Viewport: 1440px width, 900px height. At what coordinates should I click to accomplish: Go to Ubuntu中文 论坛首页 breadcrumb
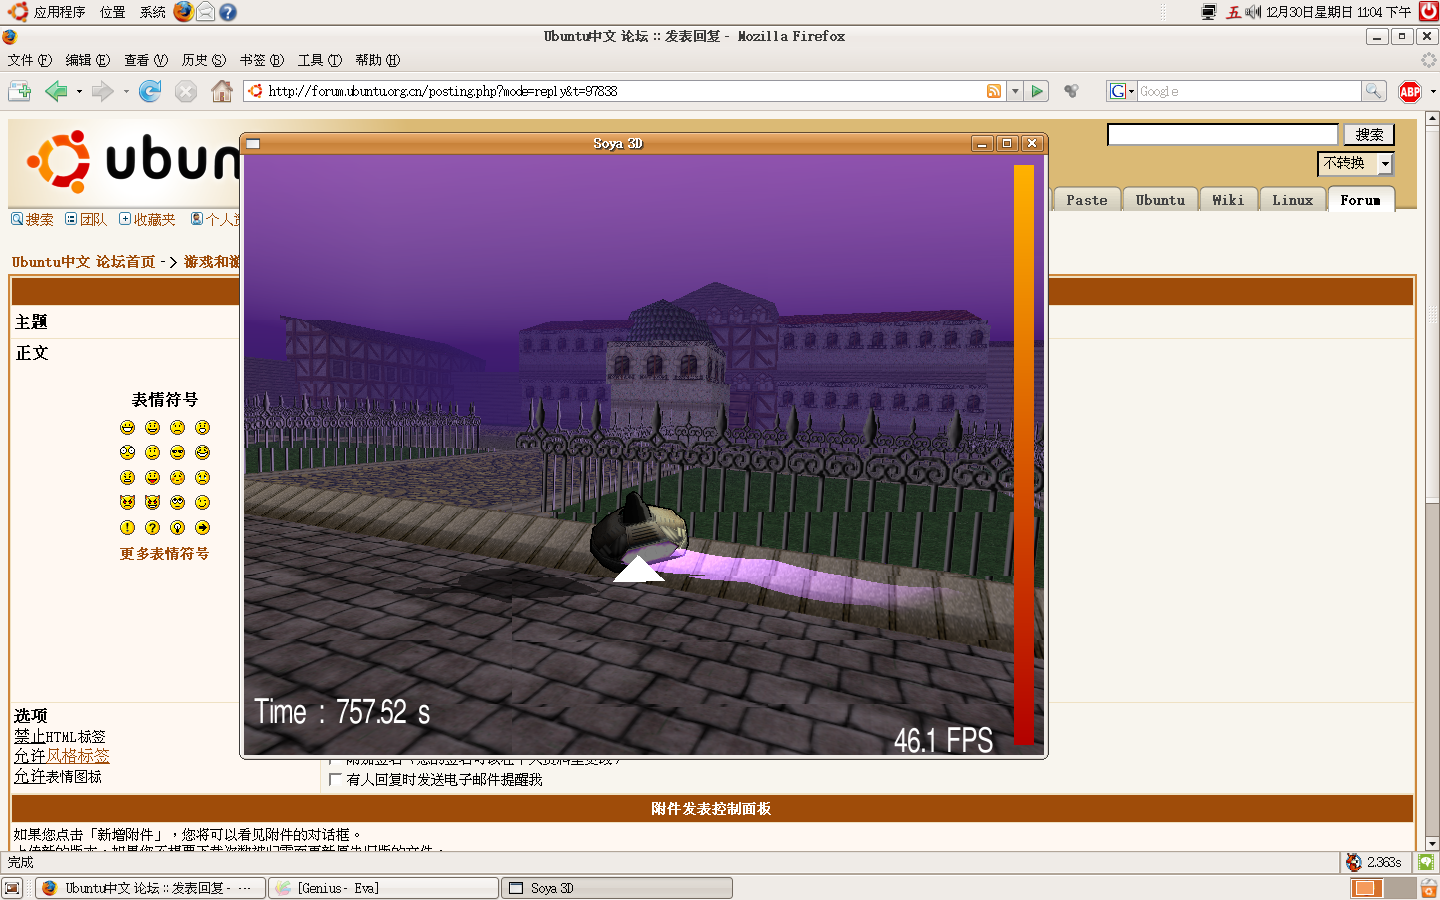84,262
